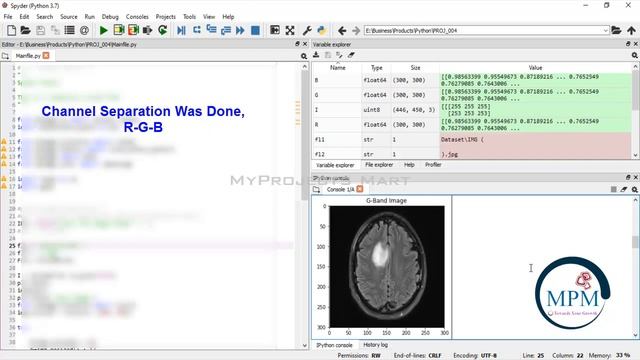Open the File menu
The image size is (640, 360).
click(8, 17)
